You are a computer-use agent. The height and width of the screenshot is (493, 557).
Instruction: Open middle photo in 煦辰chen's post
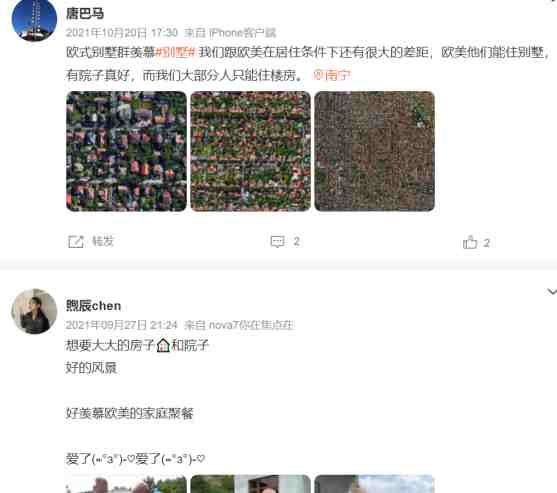(x=250, y=484)
